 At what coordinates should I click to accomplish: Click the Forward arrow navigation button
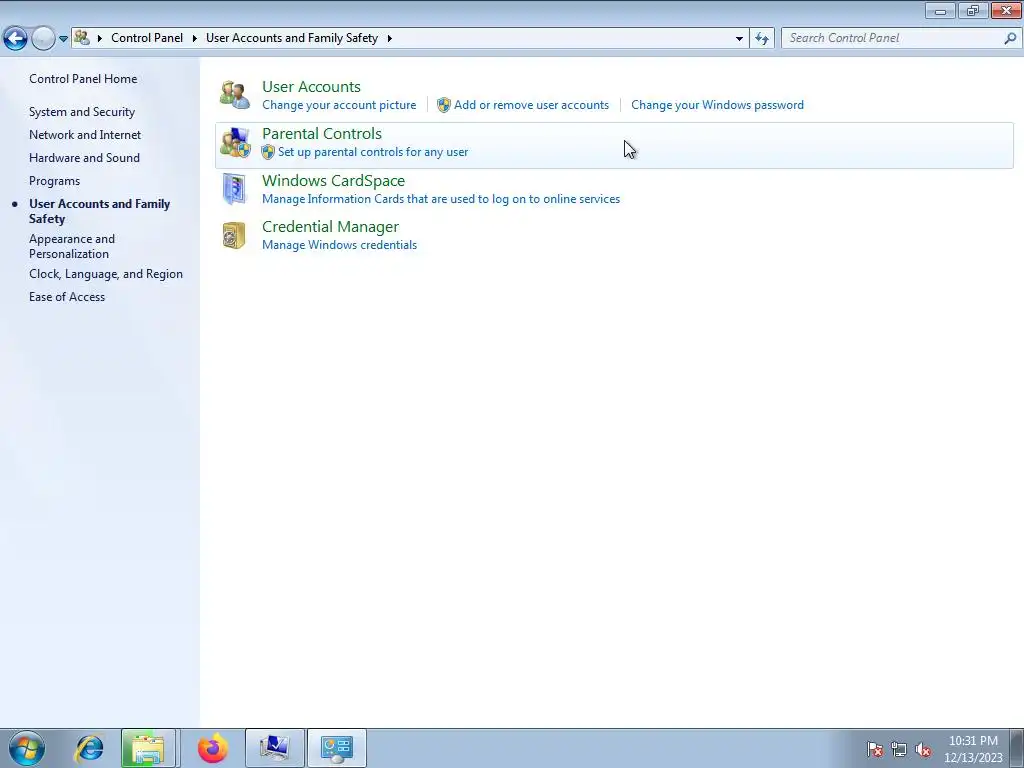tap(43, 39)
